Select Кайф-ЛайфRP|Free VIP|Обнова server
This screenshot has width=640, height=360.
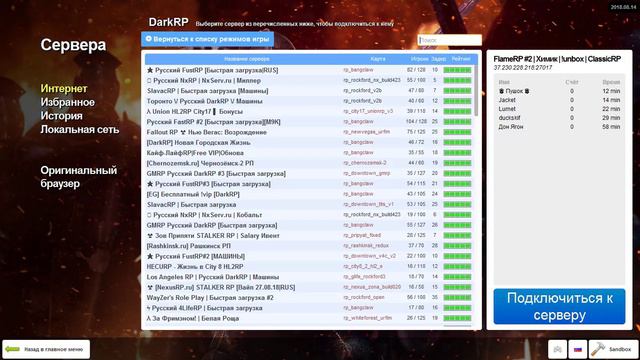[309, 153]
